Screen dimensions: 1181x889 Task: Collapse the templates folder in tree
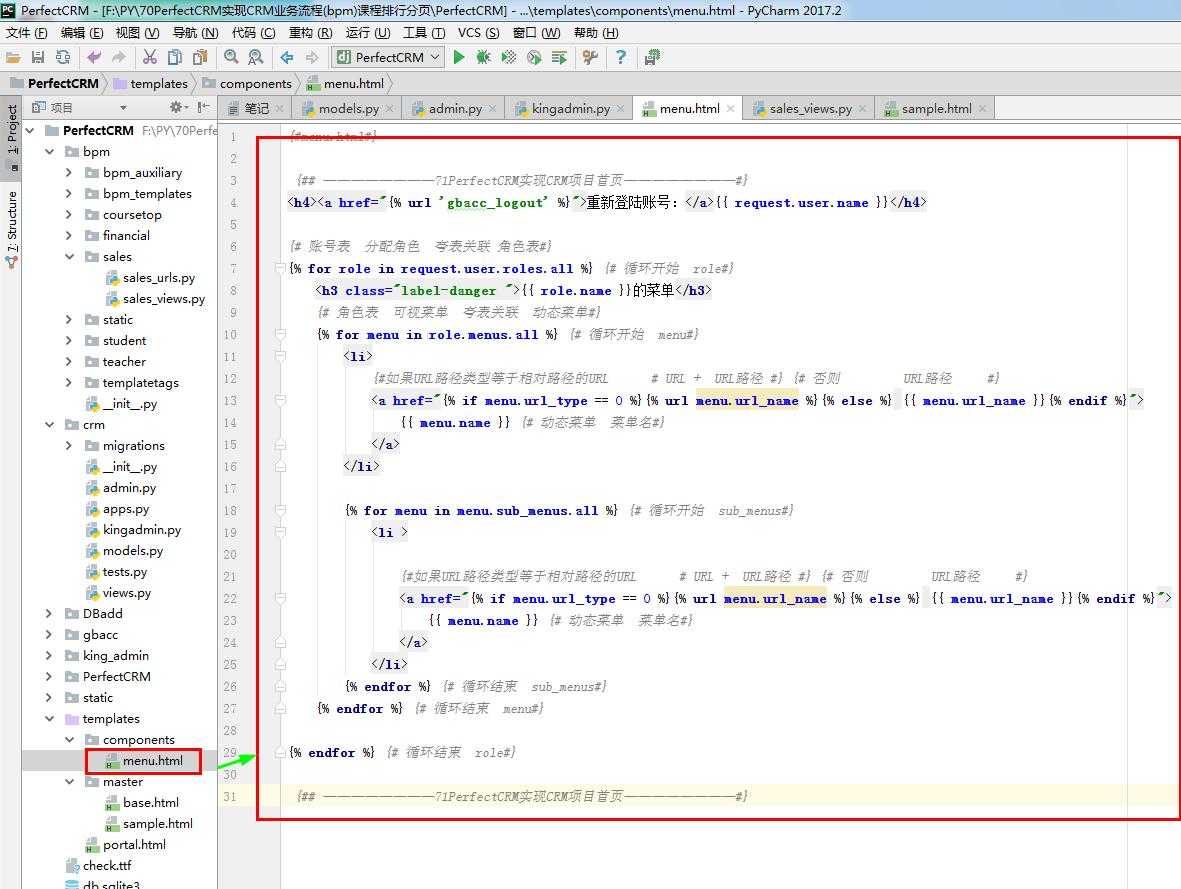coord(49,719)
